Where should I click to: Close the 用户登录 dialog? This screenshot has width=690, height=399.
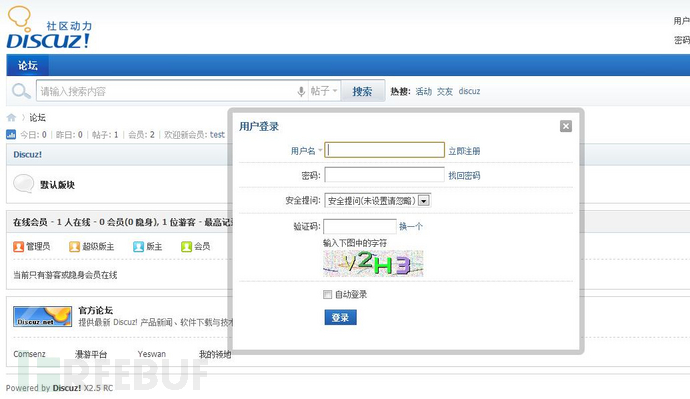566,126
